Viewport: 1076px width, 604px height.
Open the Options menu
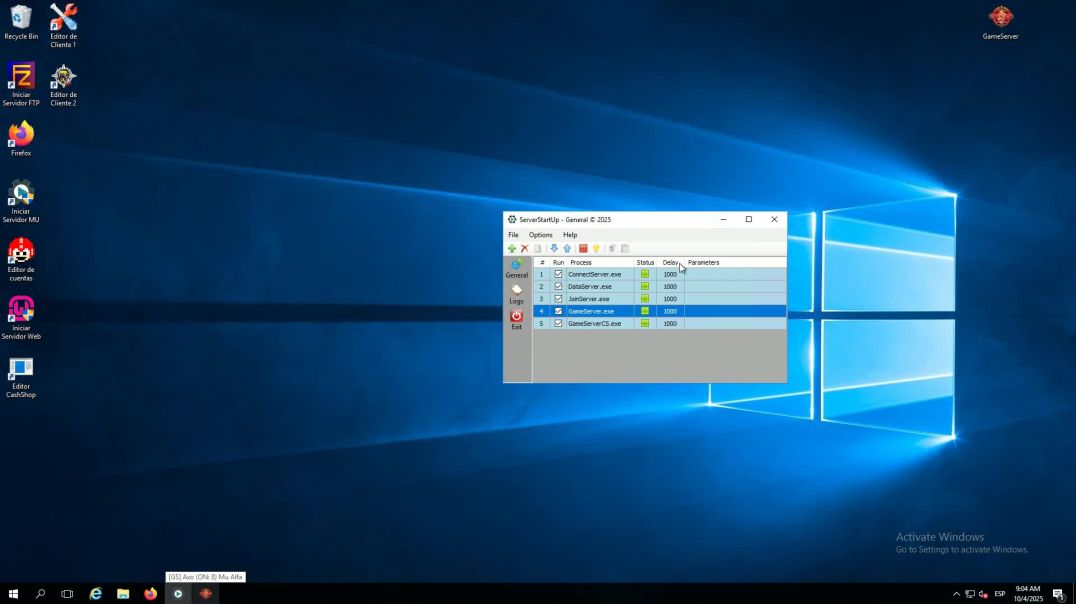[540, 235]
